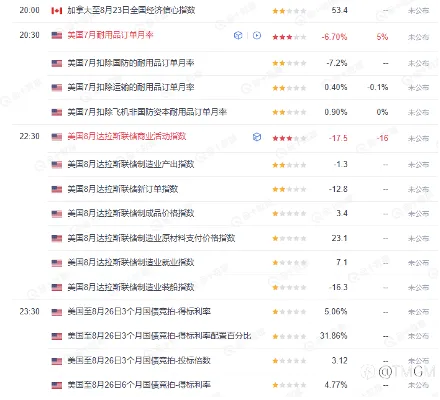The width and height of the screenshot is (440, 400).
Task: Click 未公布 in the 达拉斯联储新订单指数 row
Action: (x=419, y=190)
